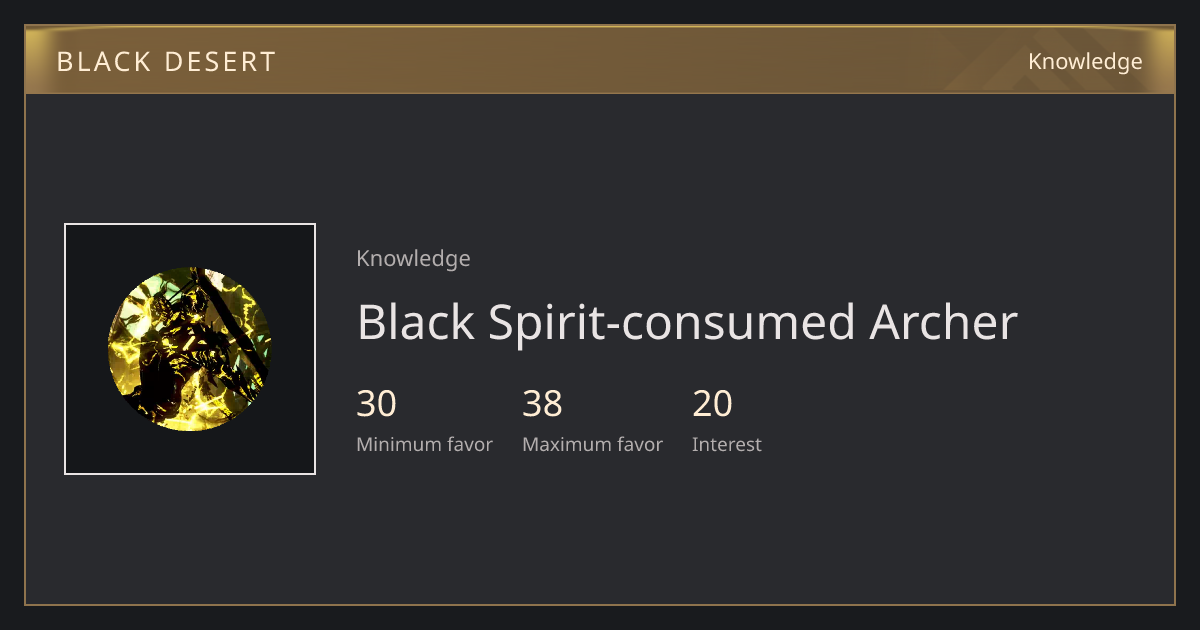Click the Minimum favor label
Screen dimensions: 1200x630
click(424, 444)
